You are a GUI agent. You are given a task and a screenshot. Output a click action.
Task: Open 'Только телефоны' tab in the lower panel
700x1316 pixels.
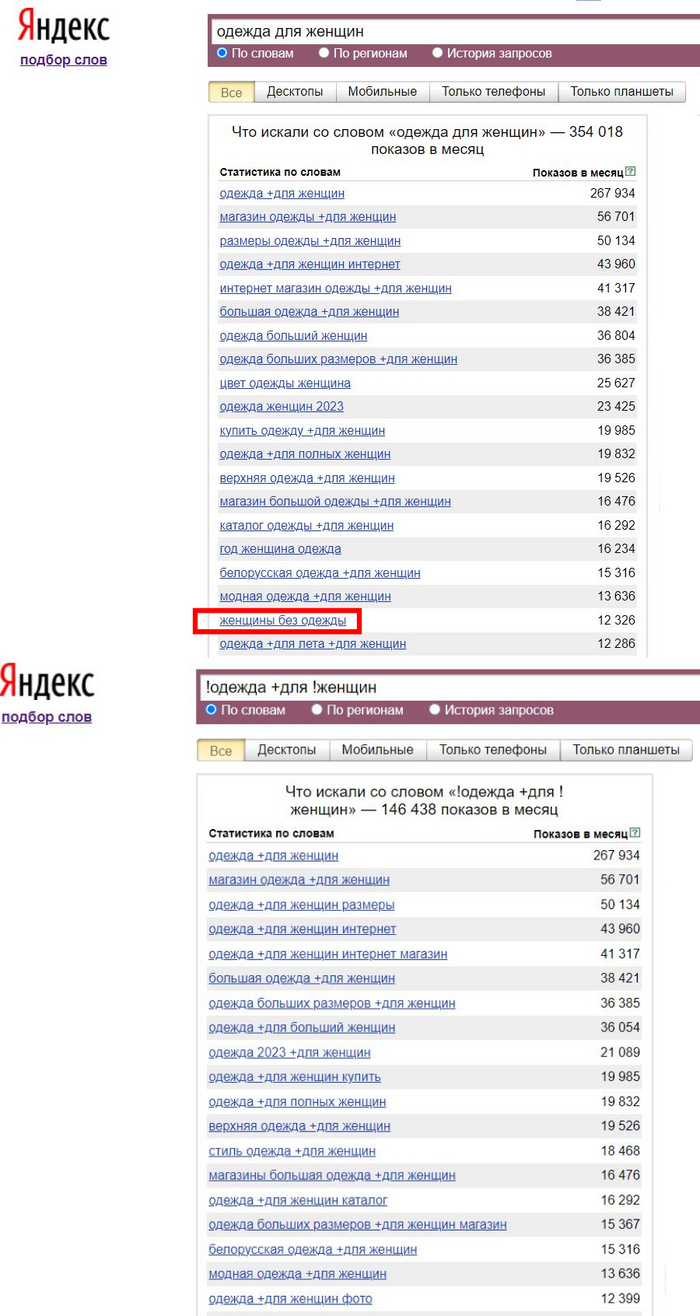493,750
